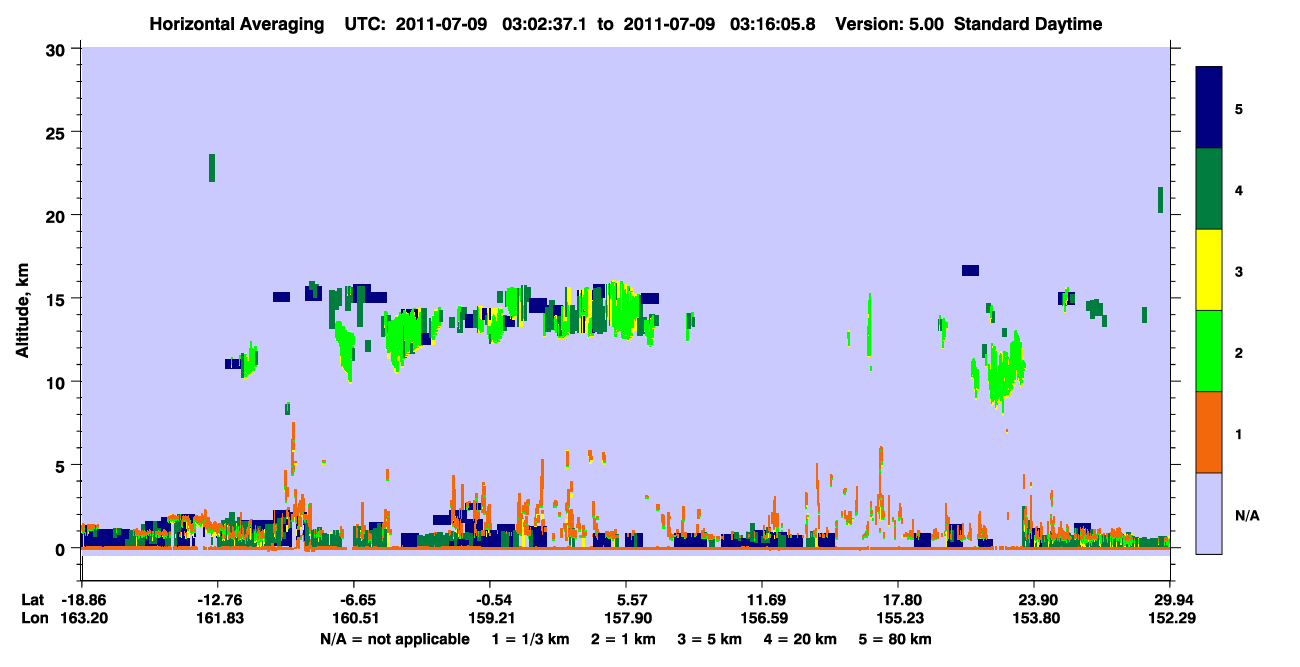The image size is (1300, 667).
Task: Click the y-axis tick label 25
Action: (x=58, y=132)
